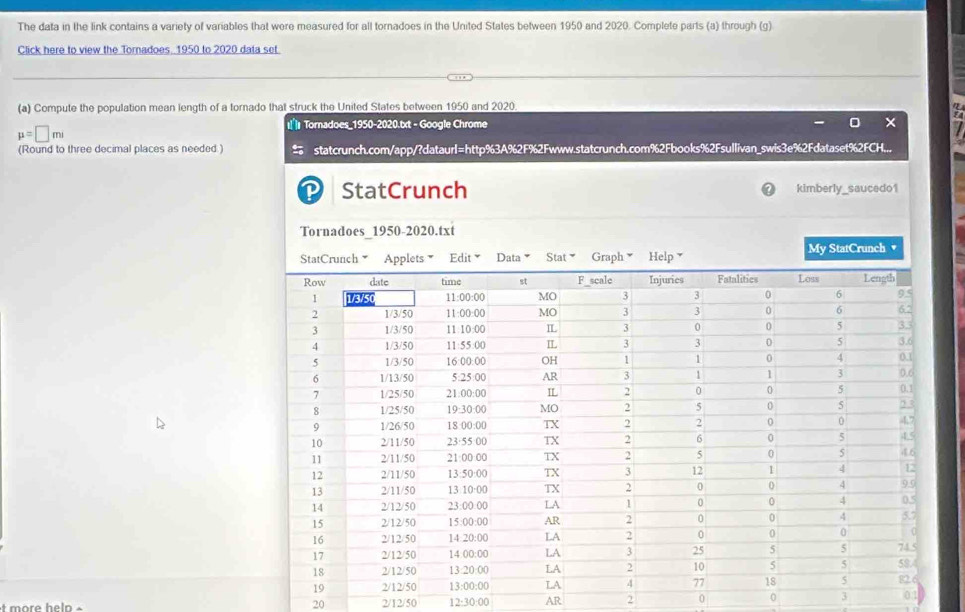Maximize the Tornadoes Chrome popup window
The image size is (965, 612).
(x=854, y=123)
